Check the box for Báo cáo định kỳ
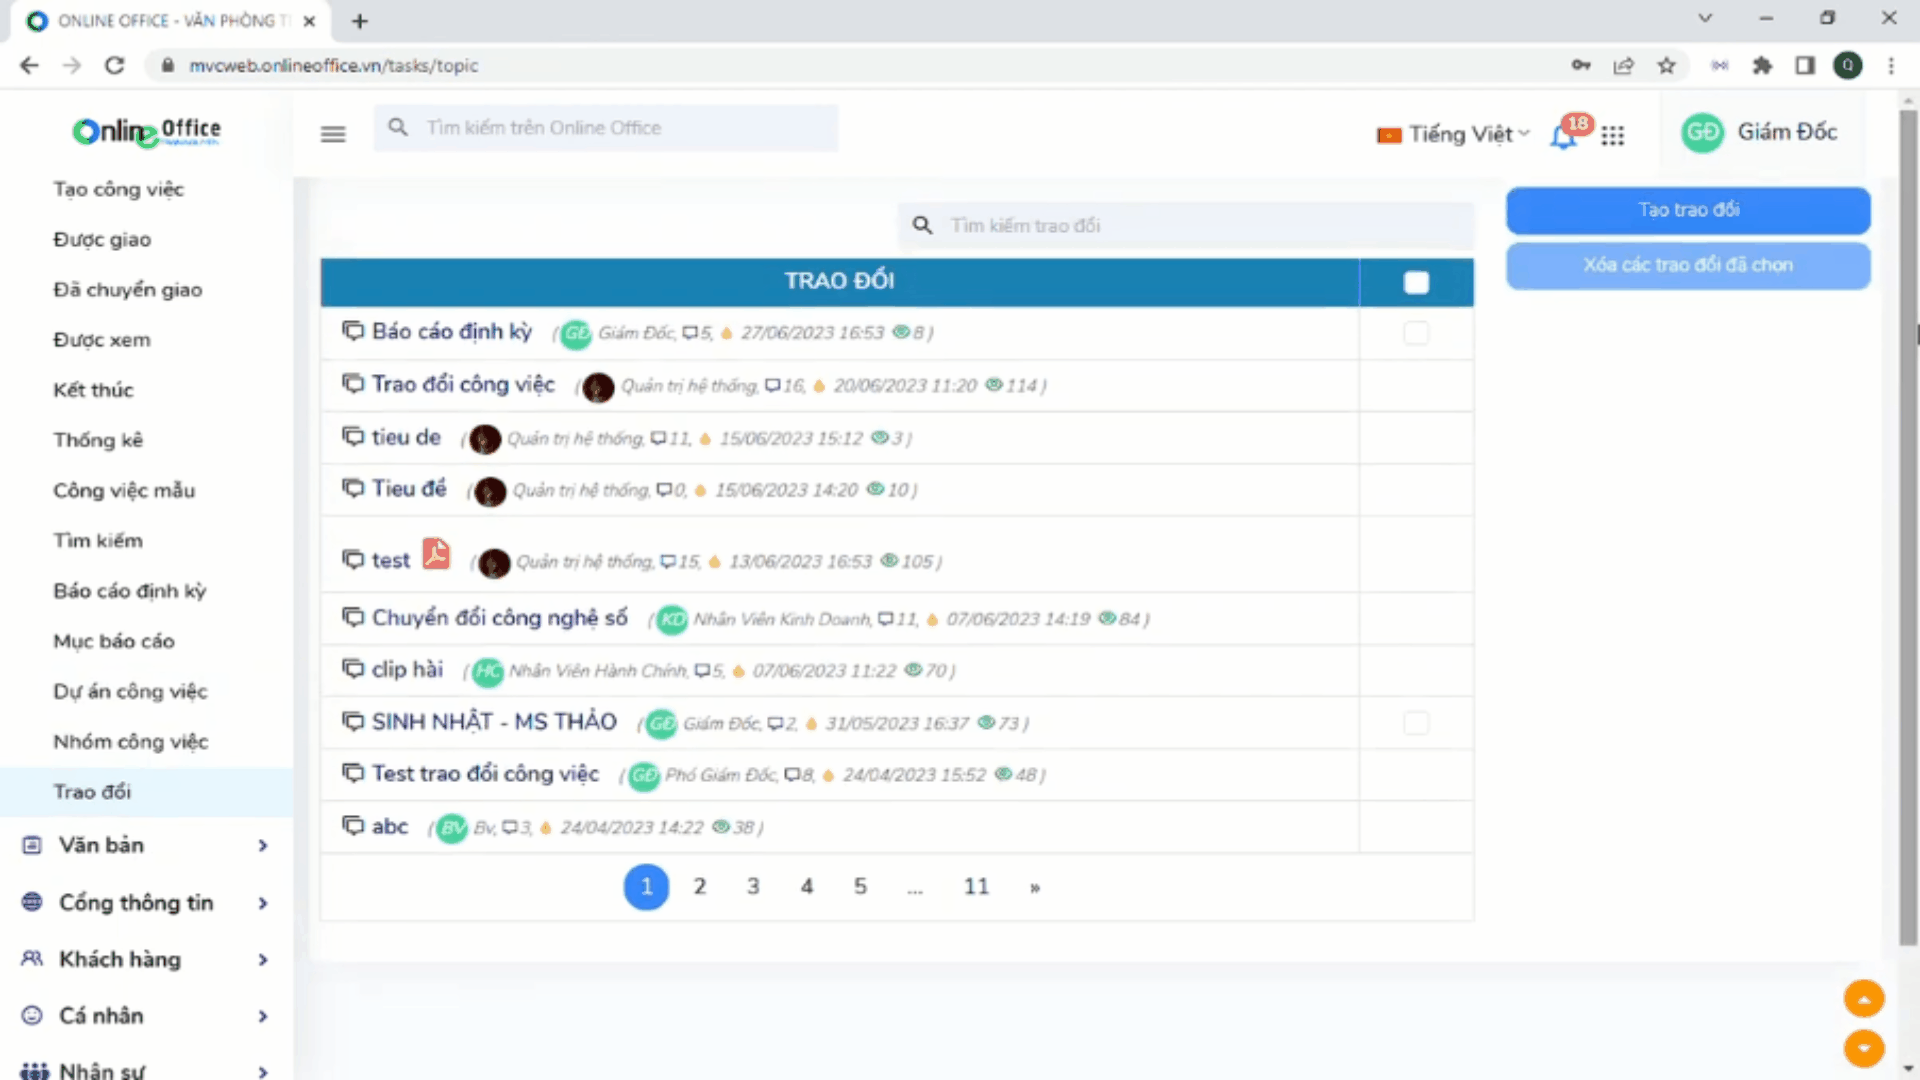Viewport: 1920px width, 1080px height. [1416, 333]
